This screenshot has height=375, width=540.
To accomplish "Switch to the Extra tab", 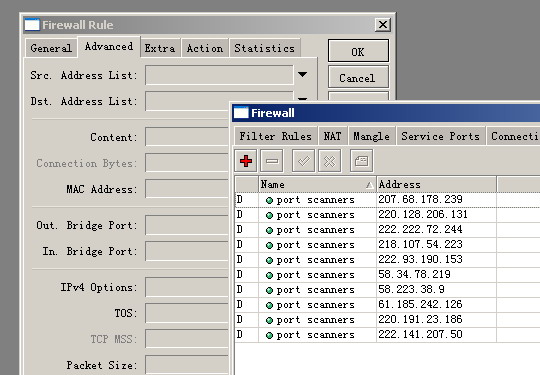I will 160,48.
